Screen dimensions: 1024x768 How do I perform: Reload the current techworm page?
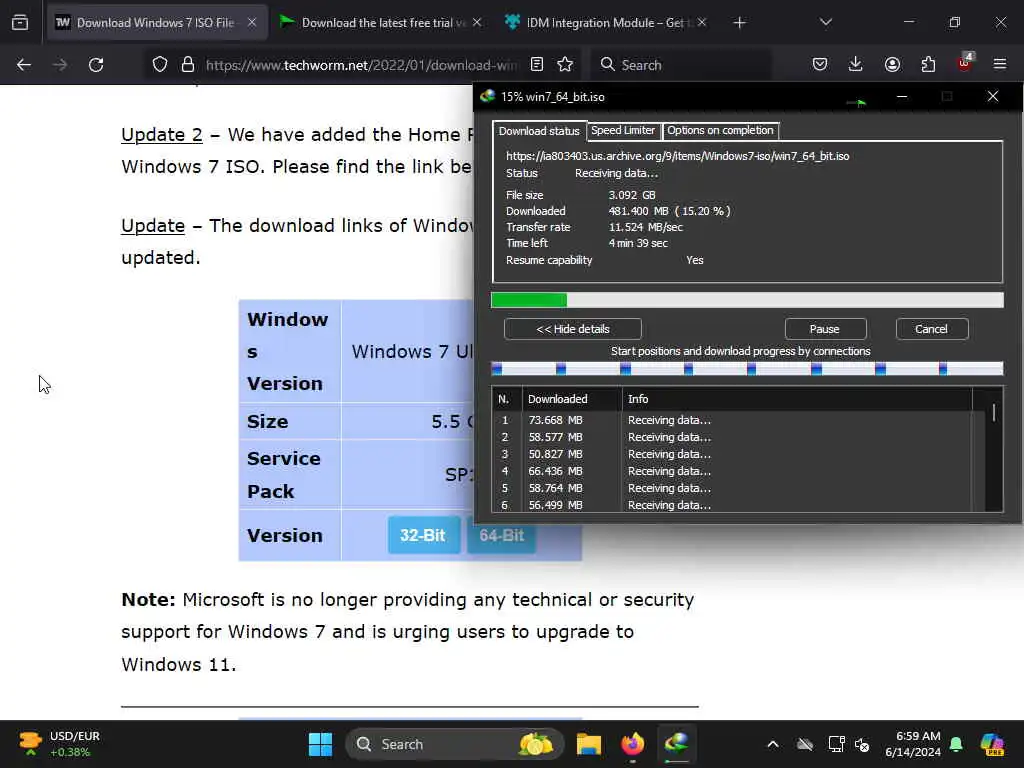(x=96, y=65)
